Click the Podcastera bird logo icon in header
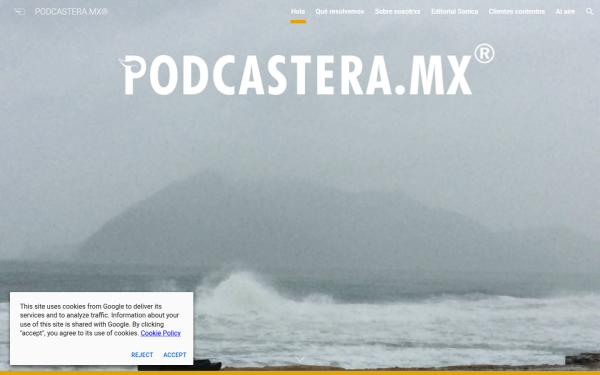This screenshot has height=375, width=600. click(x=20, y=12)
